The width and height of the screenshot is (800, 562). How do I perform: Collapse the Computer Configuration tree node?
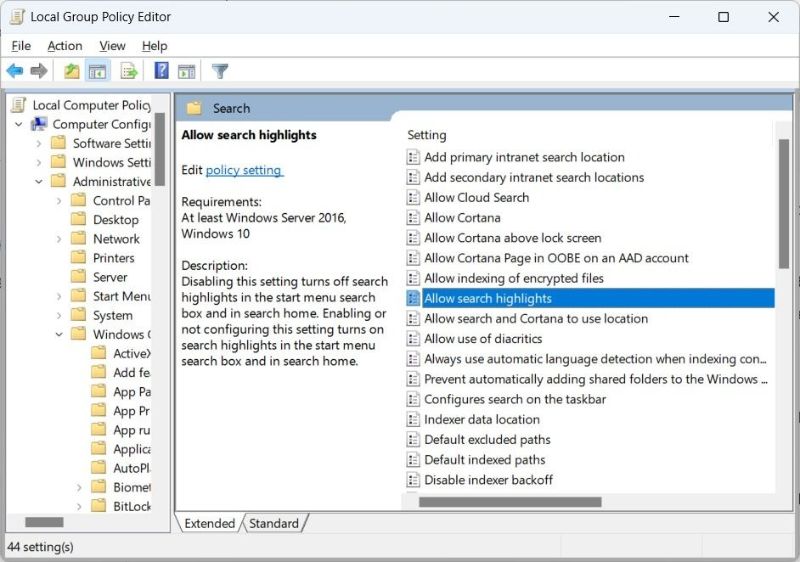click(x=19, y=125)
